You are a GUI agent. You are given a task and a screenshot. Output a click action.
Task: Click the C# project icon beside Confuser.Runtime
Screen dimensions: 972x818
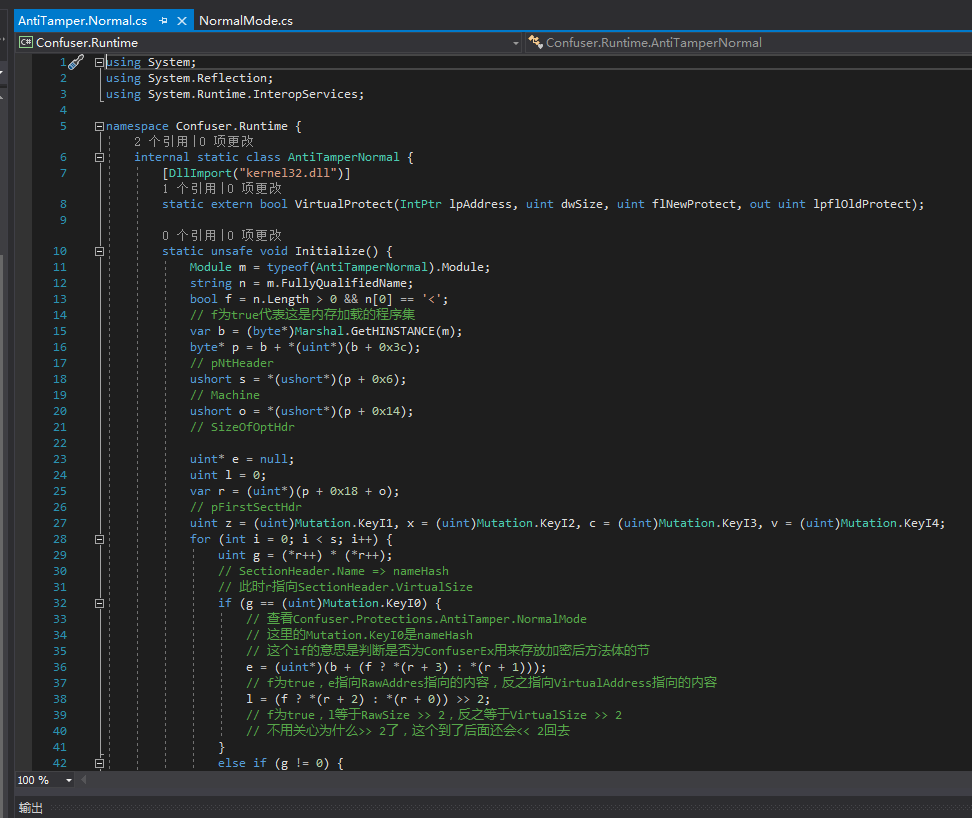tap(25, 43)
